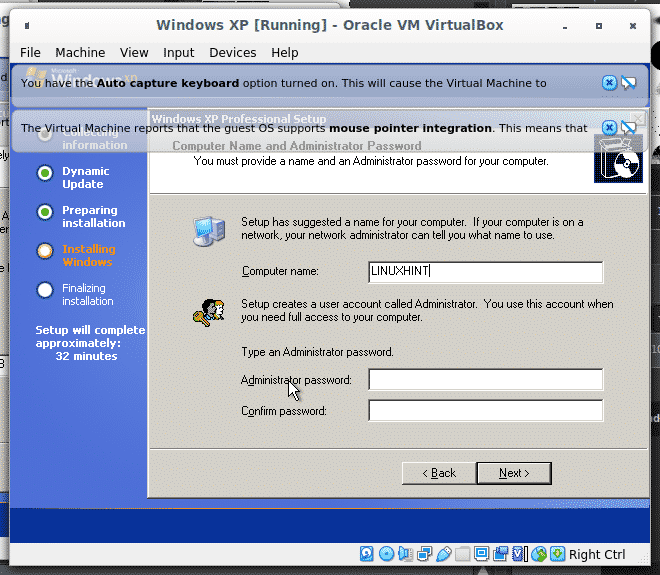Click the shared folders status icon
The image size is (660, 575).
462,554
